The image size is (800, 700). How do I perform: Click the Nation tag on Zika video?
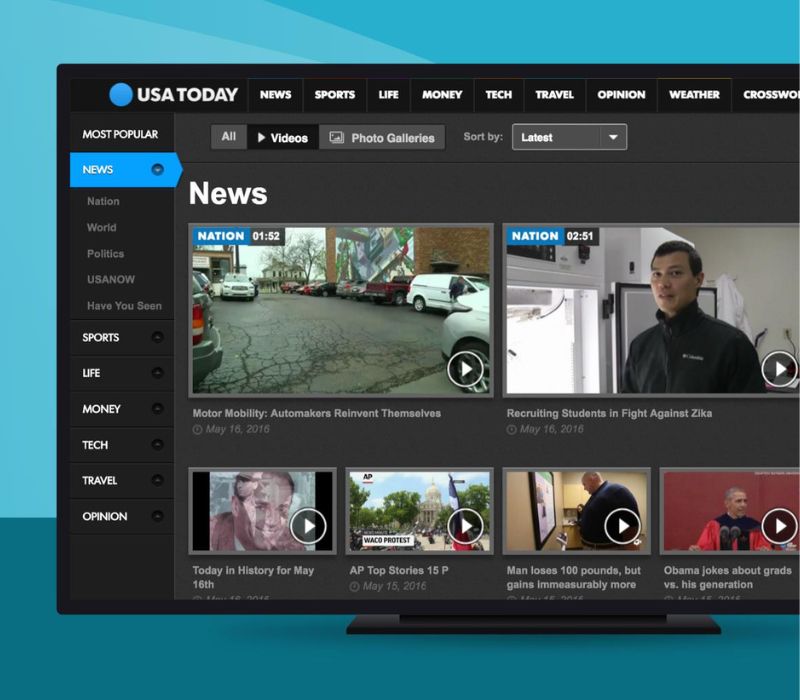tap(535, 236)
